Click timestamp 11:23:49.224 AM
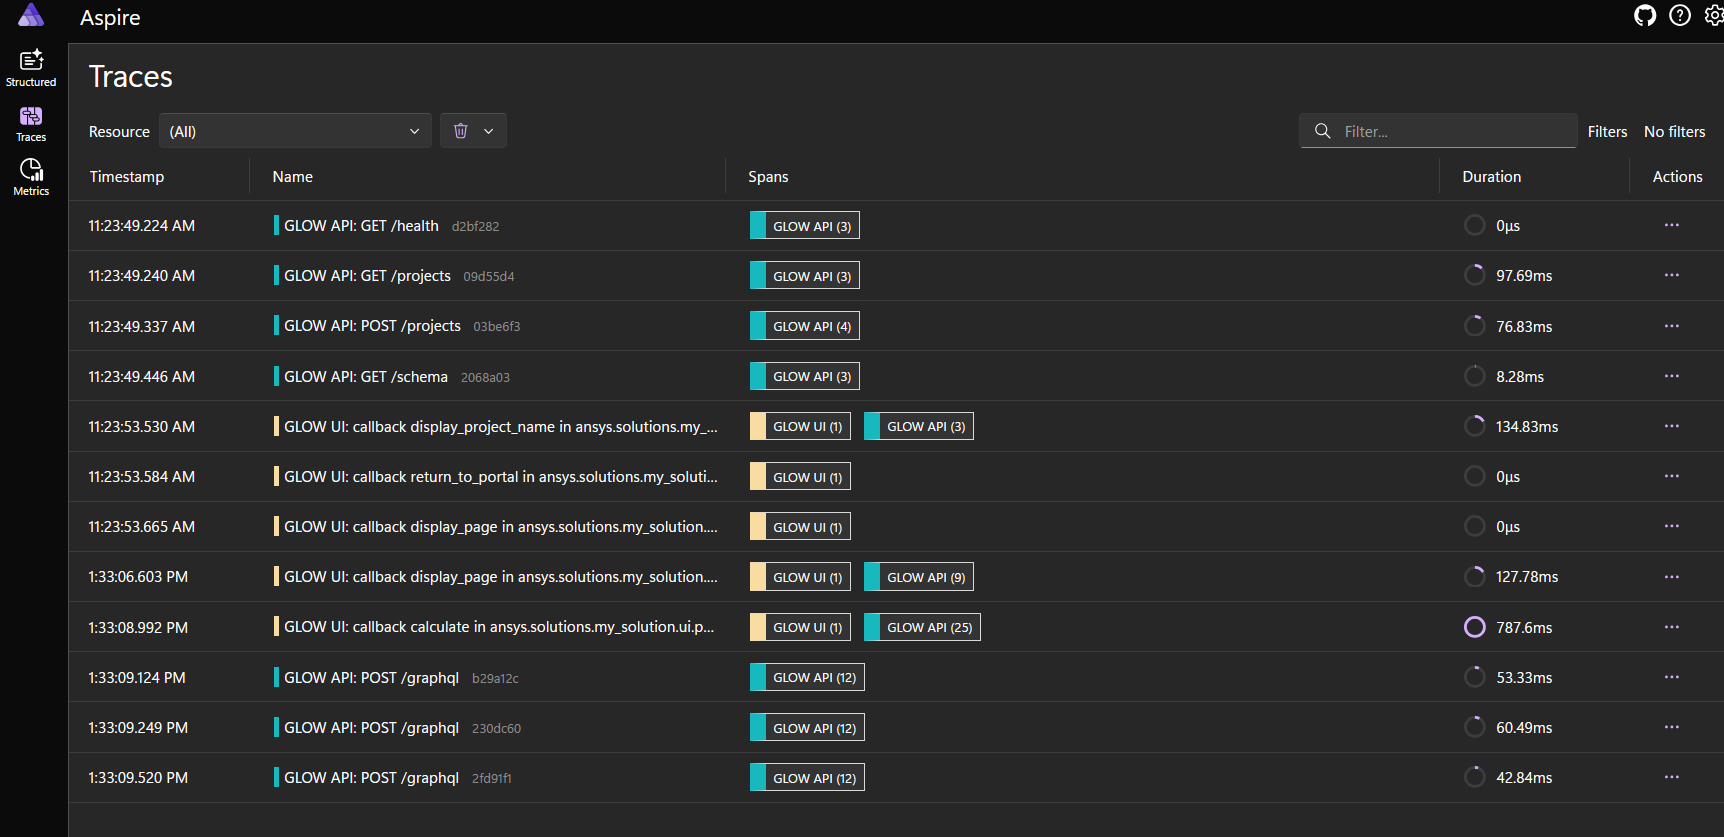Screen dimensions: 1724x837 tap(142, 225)
